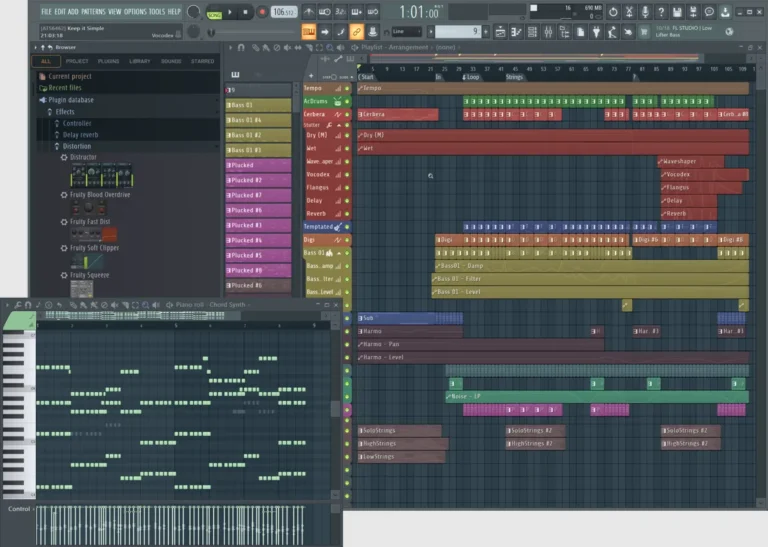Click the save disk icon
Viewport: 768px width, 547px height.
coord(677,12)
